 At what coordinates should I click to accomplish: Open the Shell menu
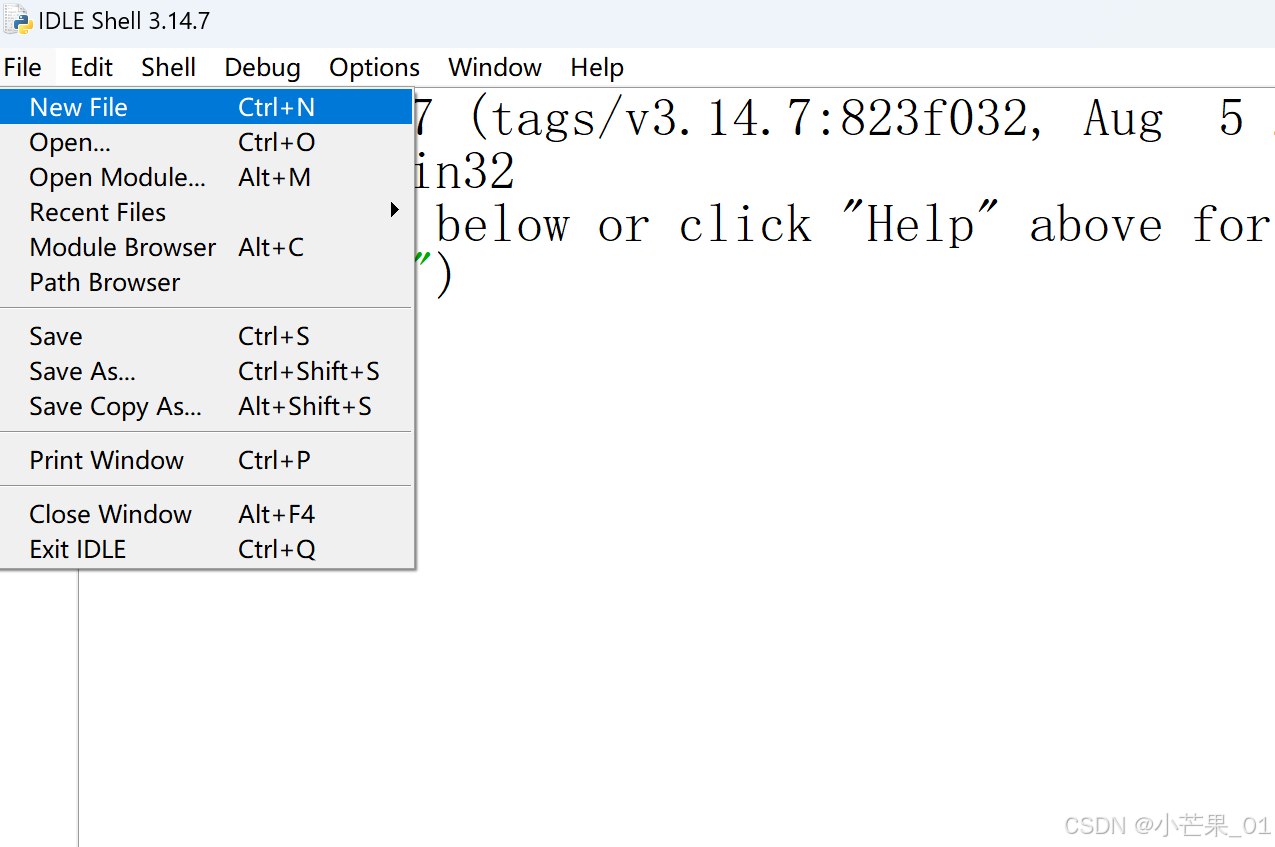(168, 67)
